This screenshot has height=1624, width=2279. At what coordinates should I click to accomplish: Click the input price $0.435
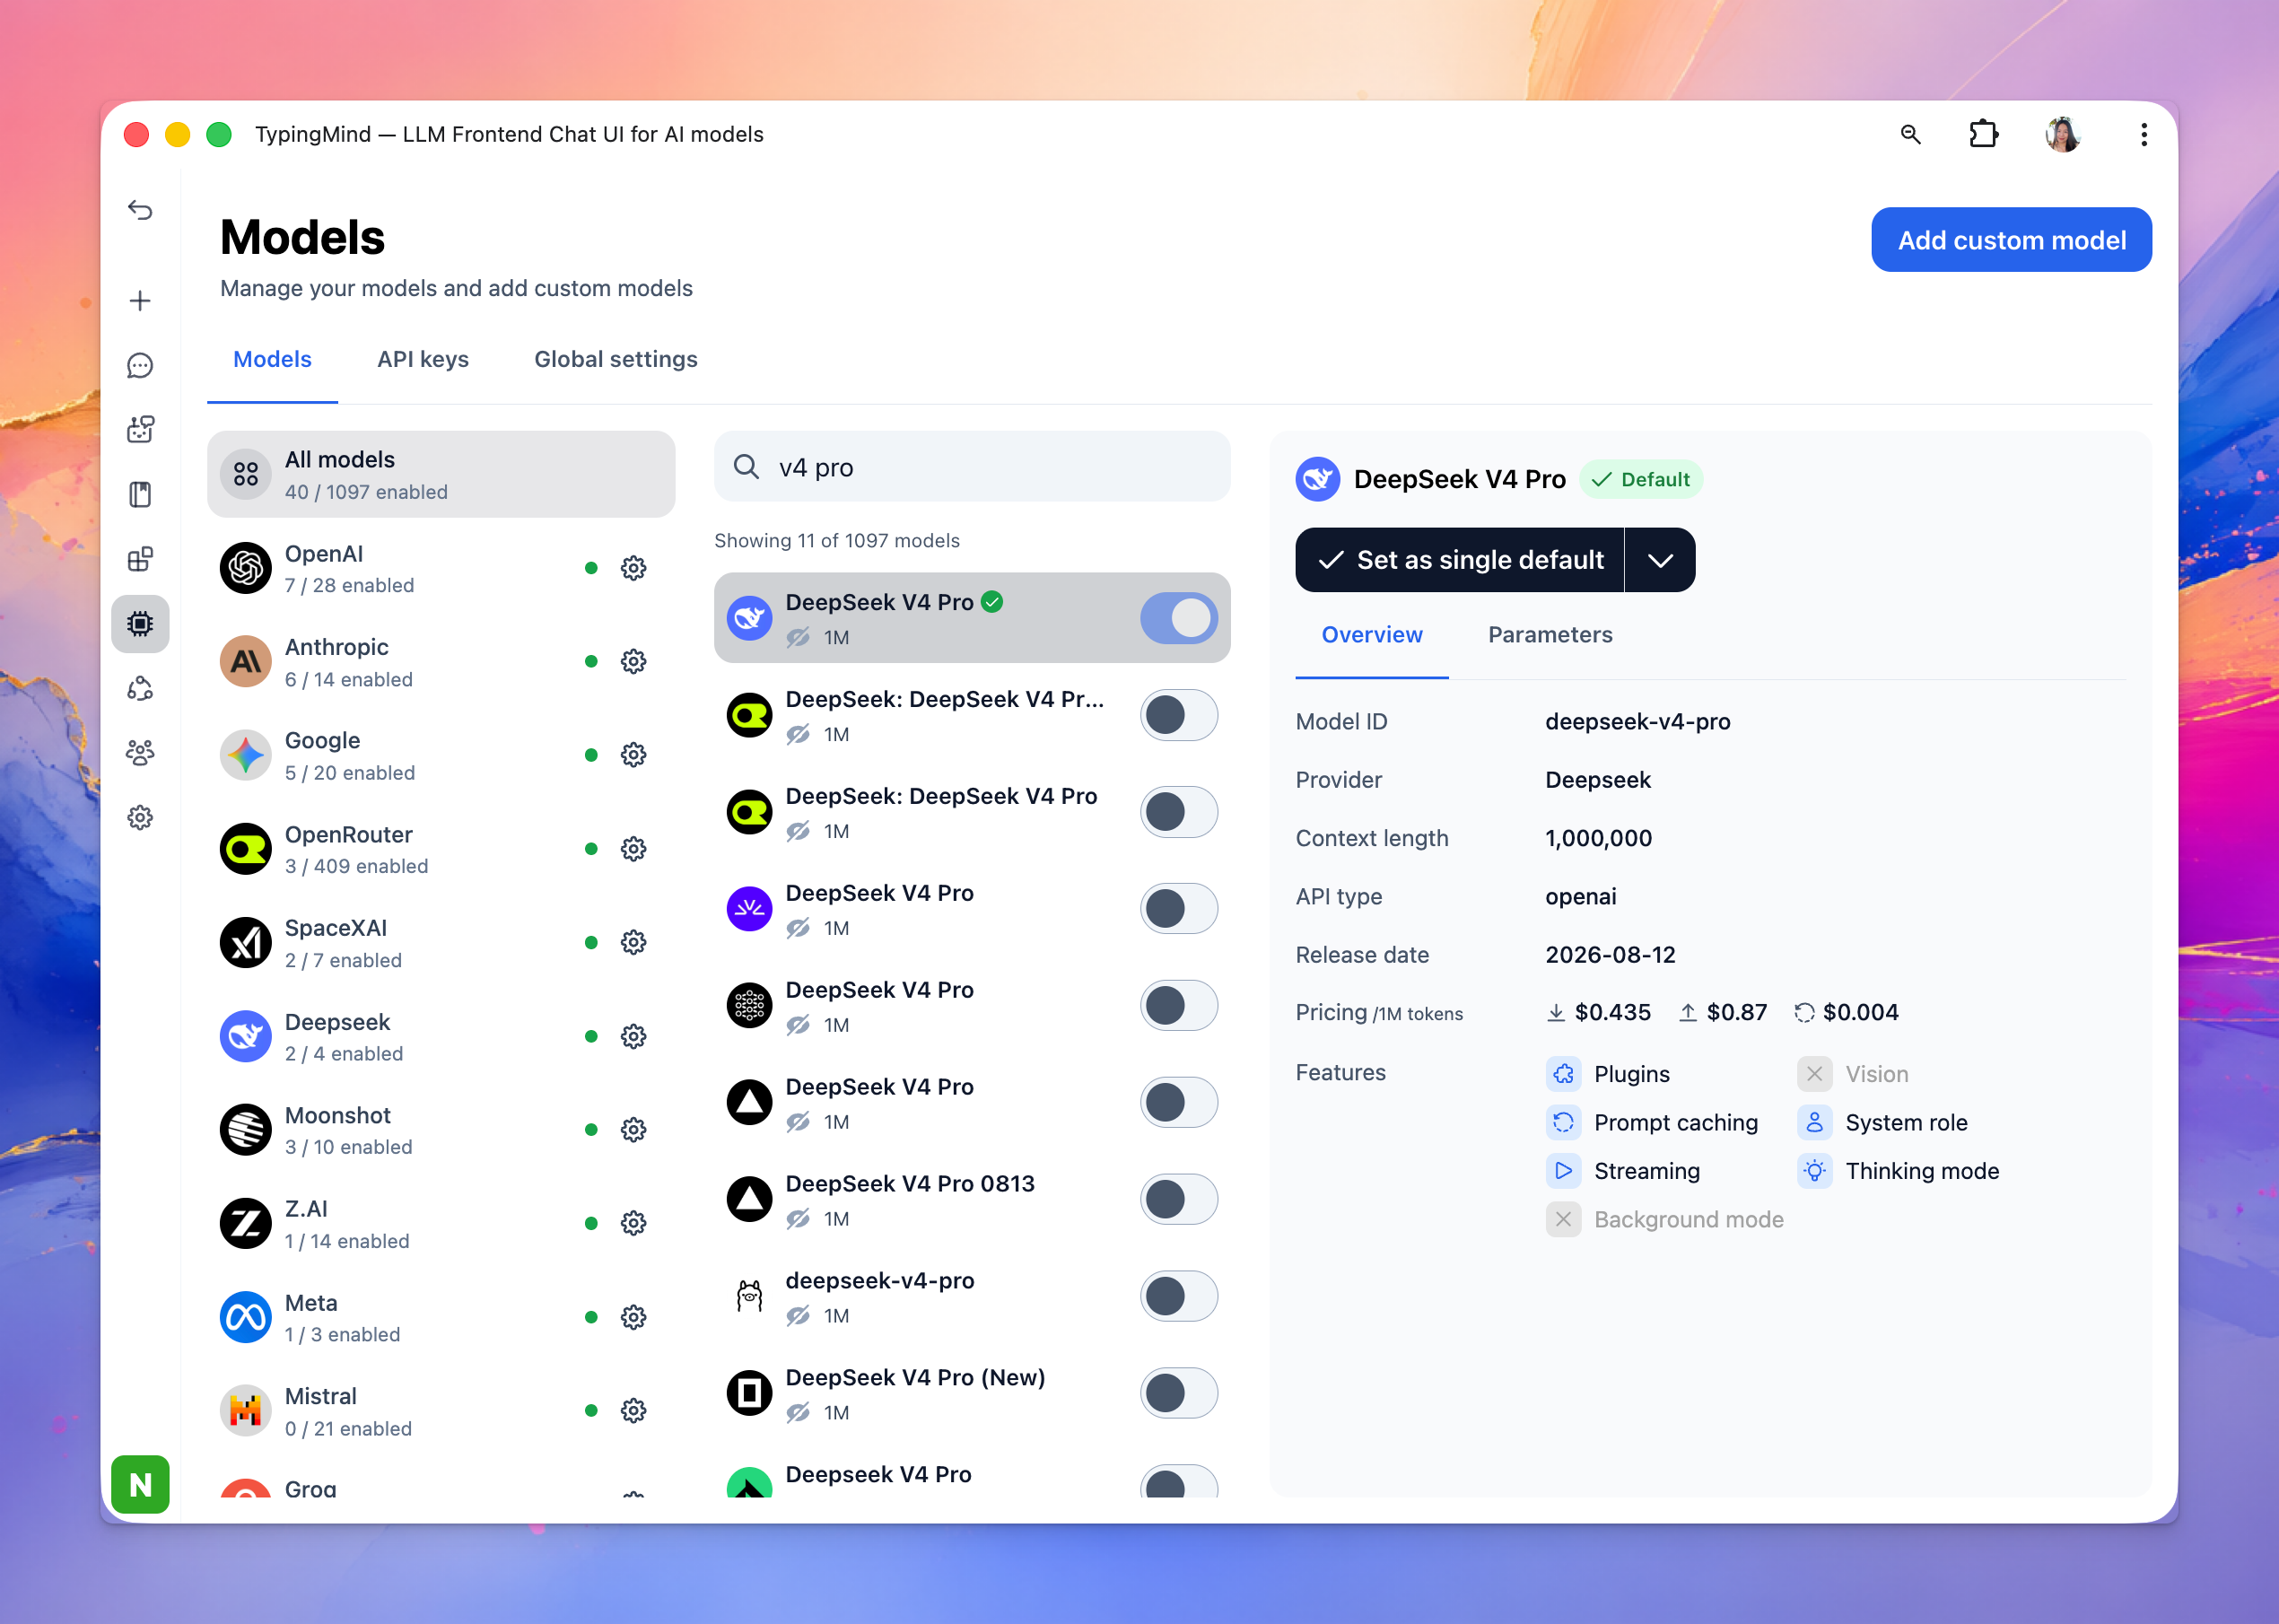coord(1612,1012)
